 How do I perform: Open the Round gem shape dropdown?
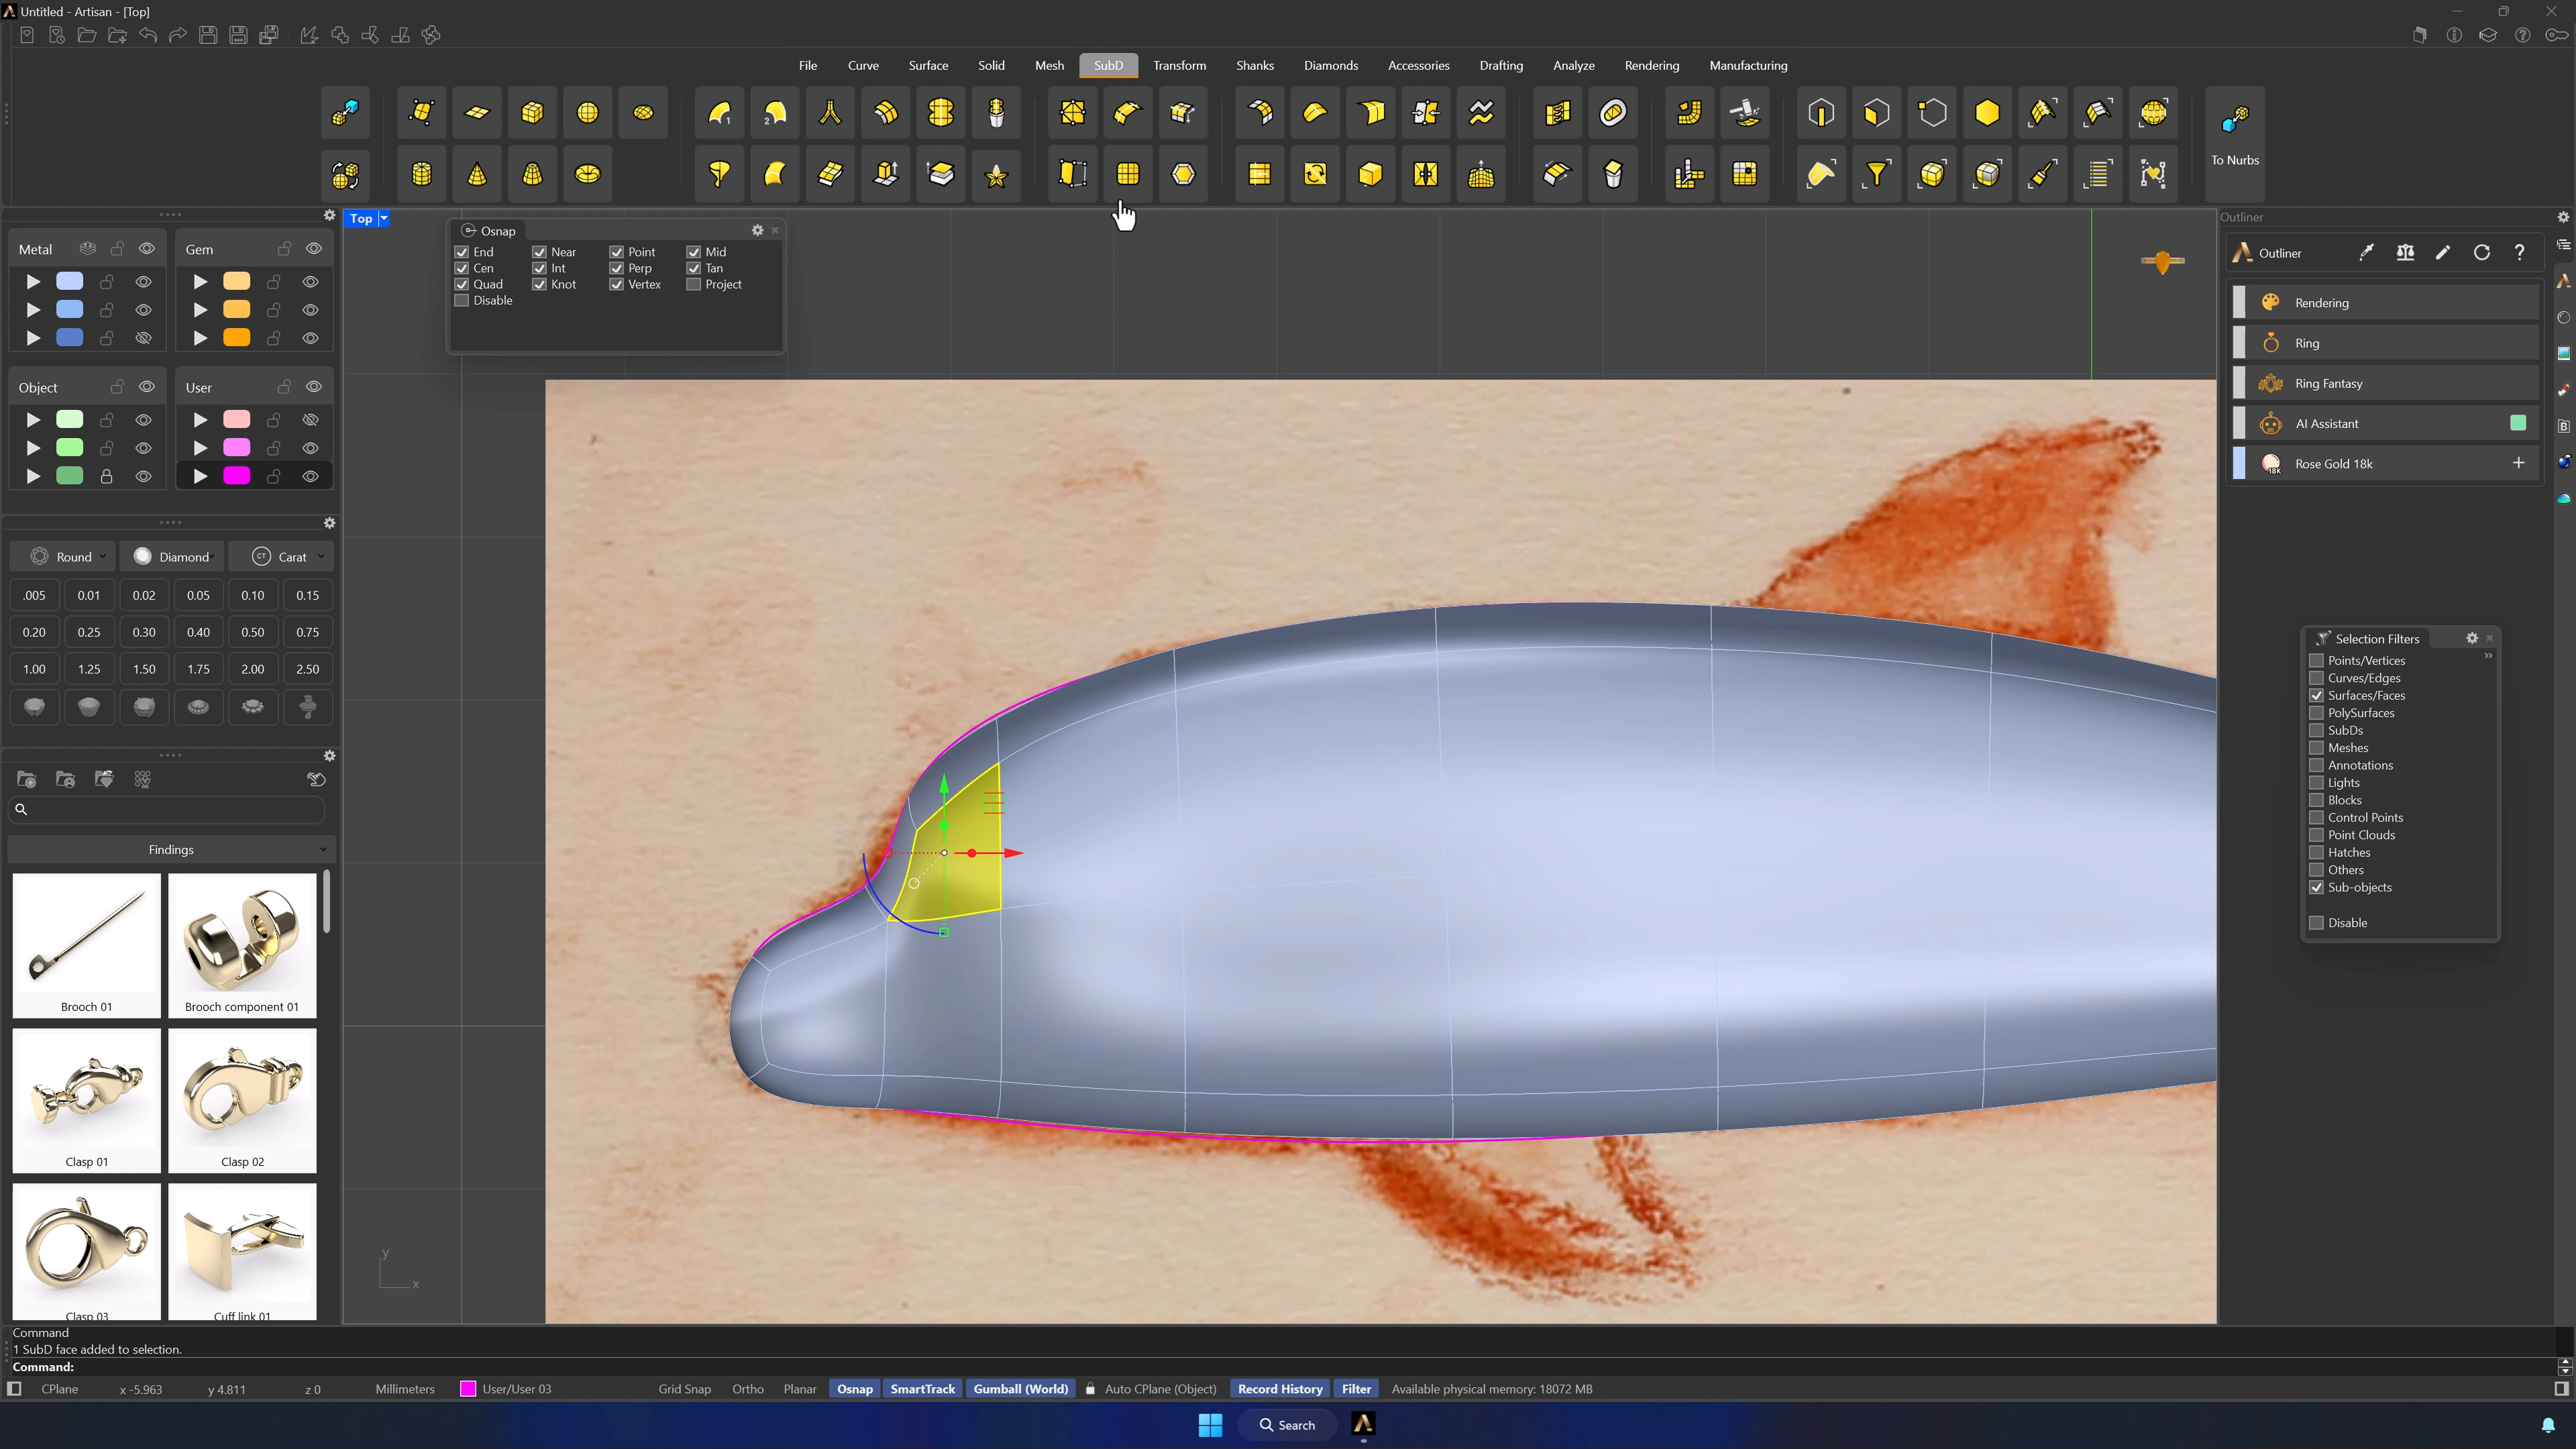click(x=69, y=557)
